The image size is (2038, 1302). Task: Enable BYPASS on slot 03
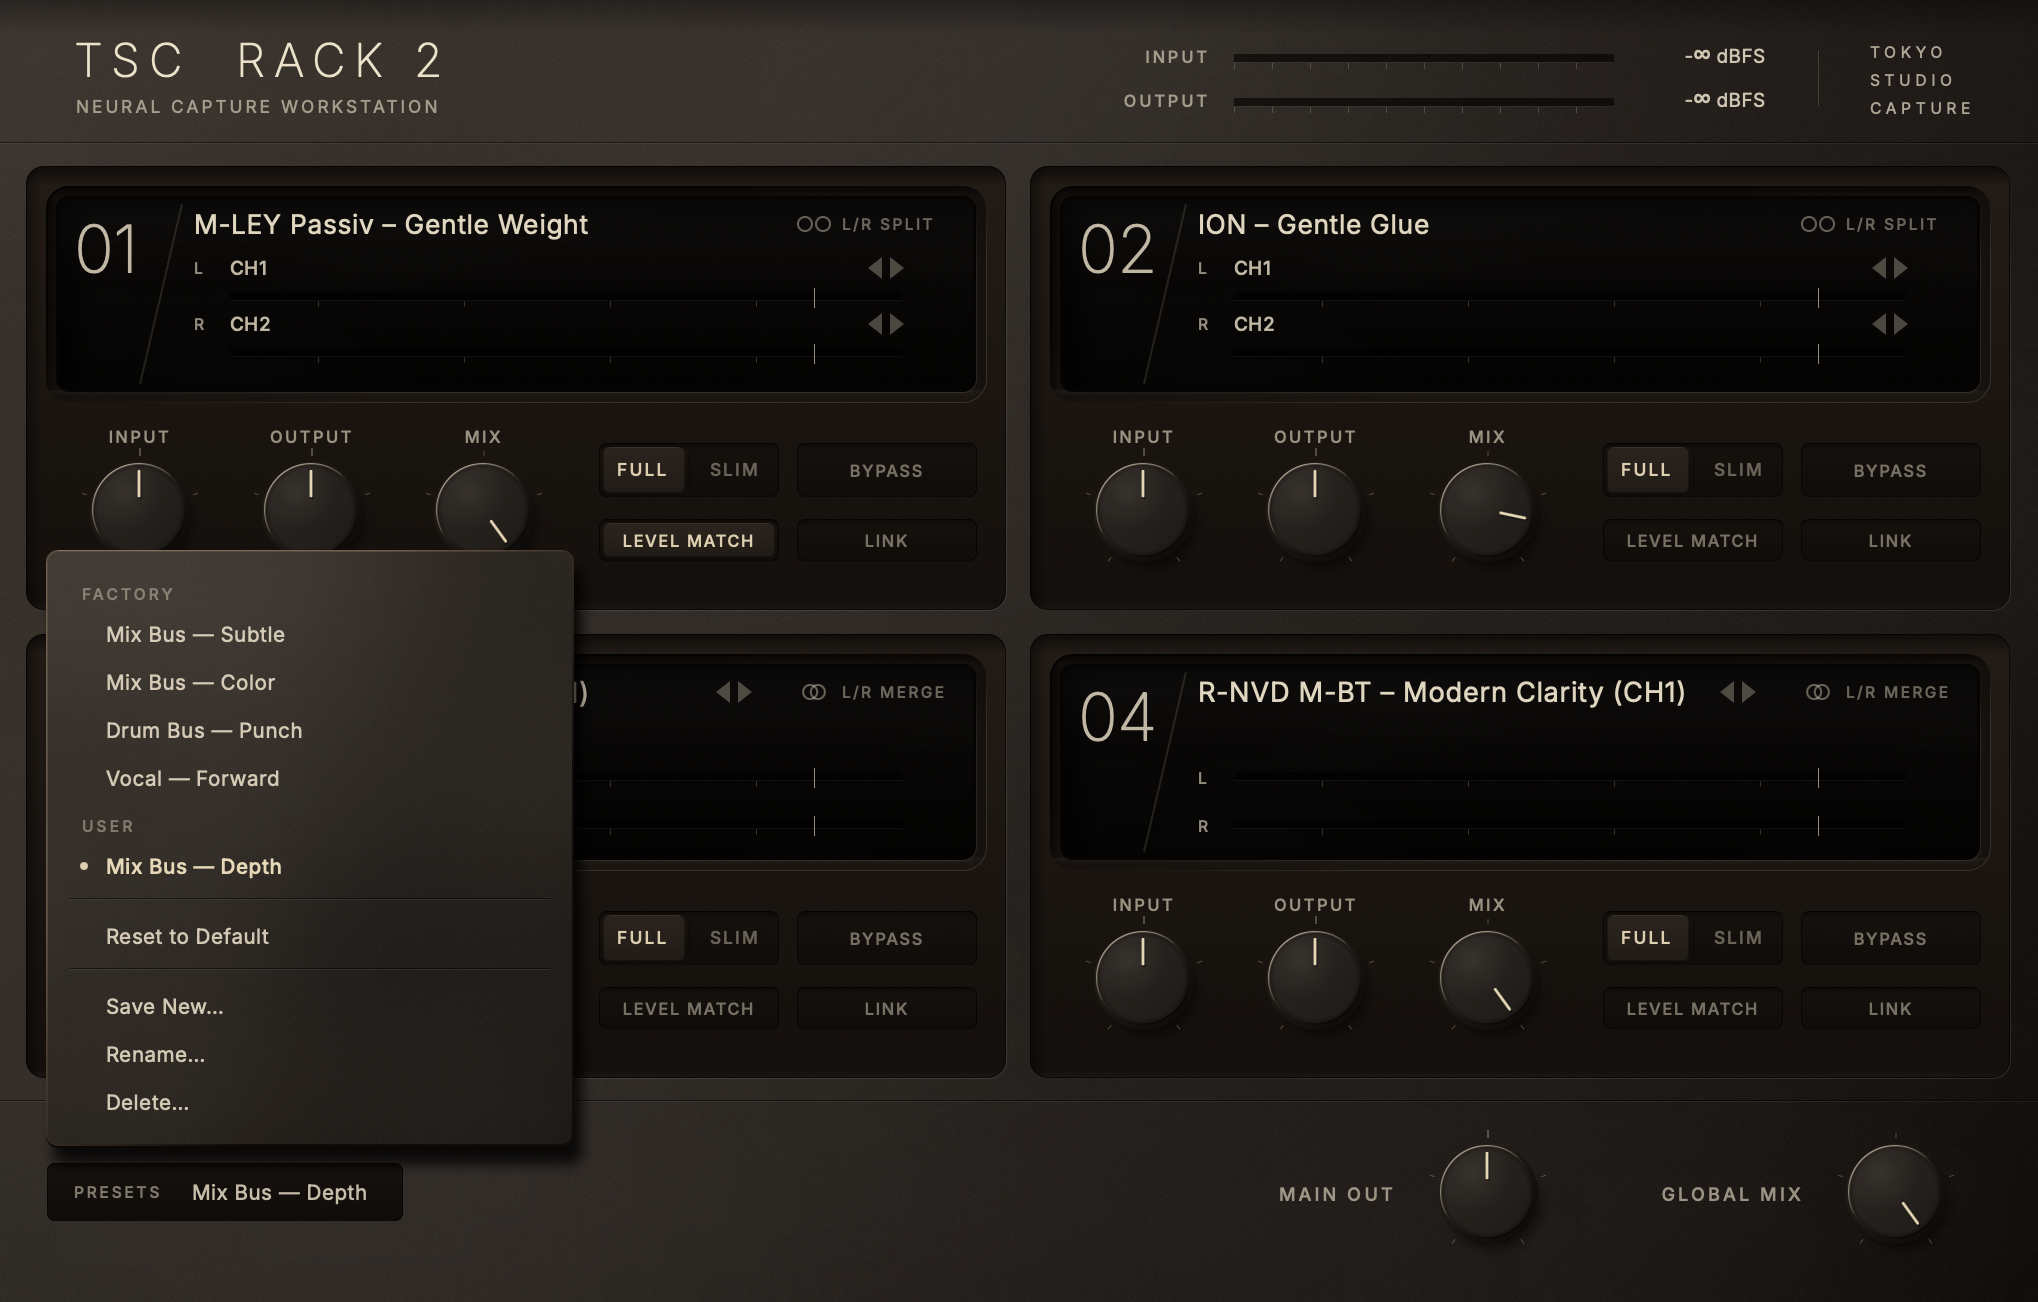[886, 938]
